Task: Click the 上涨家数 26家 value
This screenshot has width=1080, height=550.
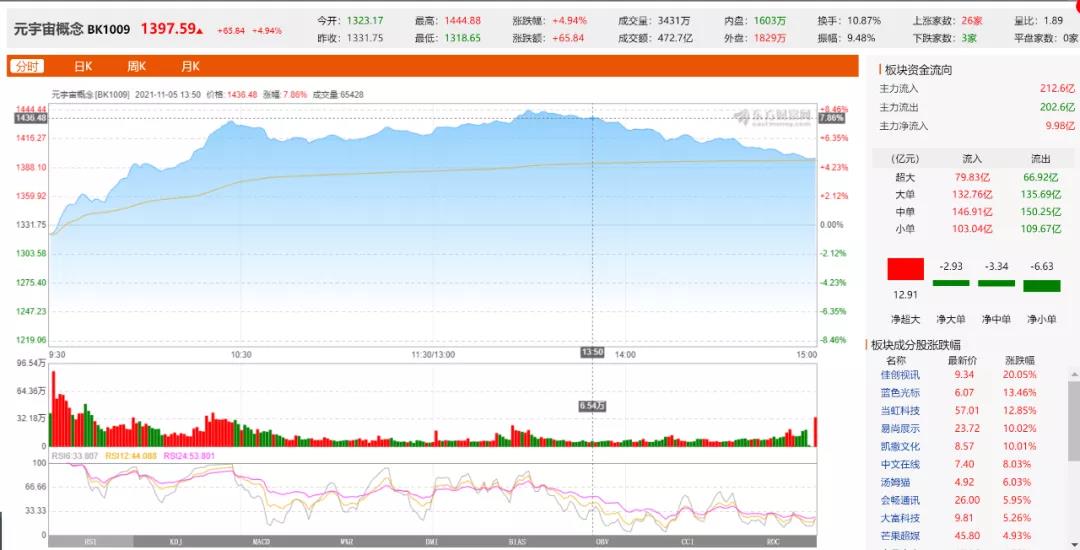Action: coord(972,21)
